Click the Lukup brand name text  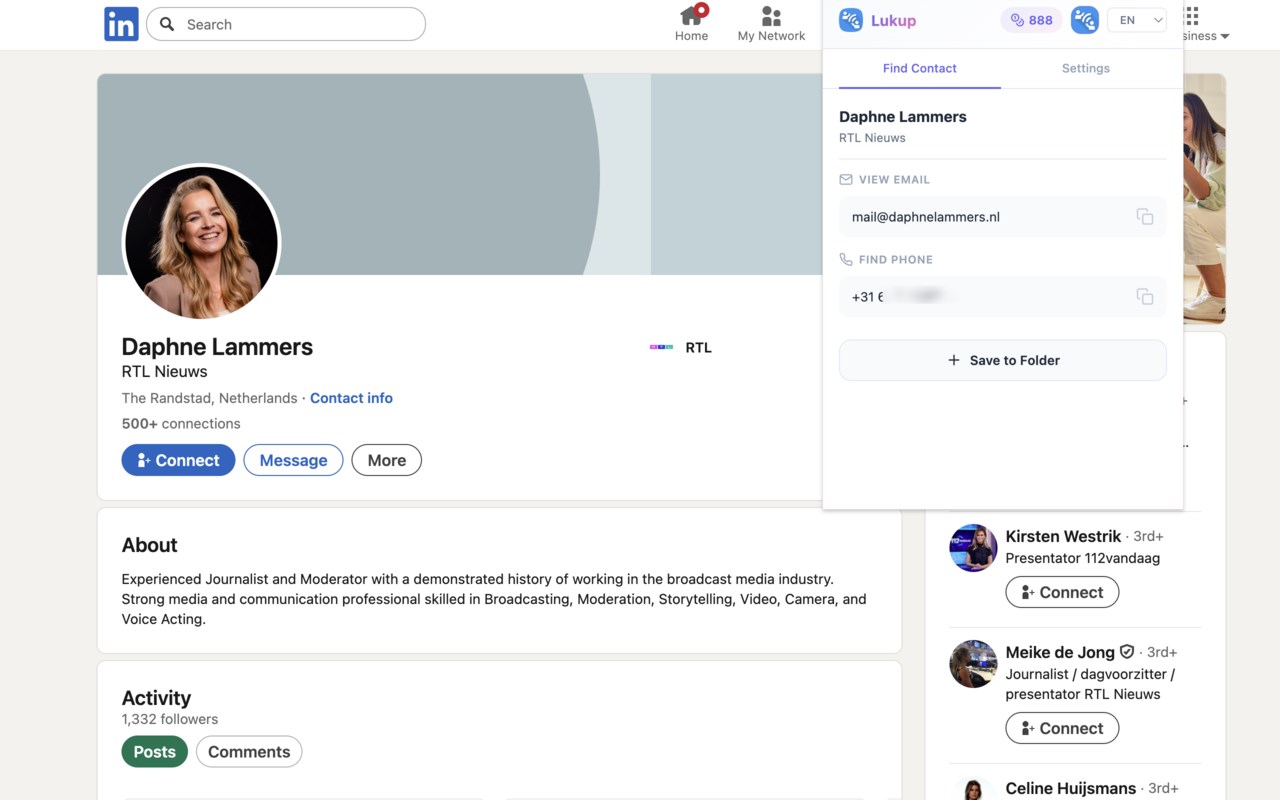[x=893, y=20]
